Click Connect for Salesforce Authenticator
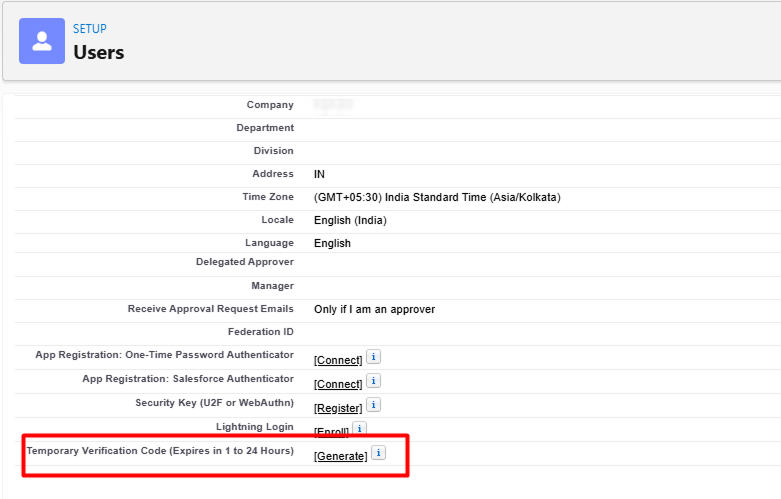 point(338,384)
